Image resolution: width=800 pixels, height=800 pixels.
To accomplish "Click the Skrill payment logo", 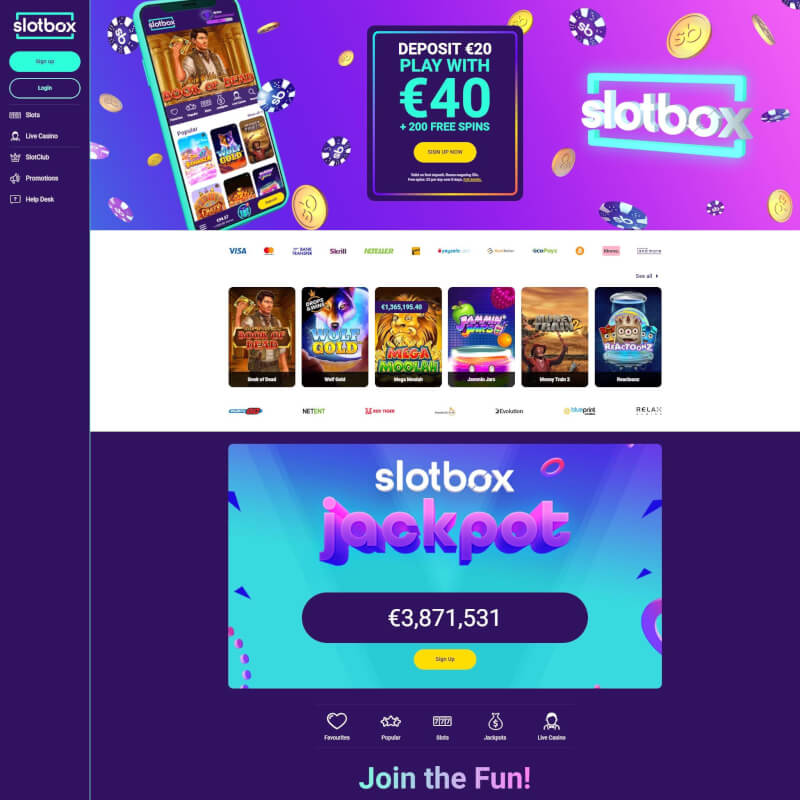I will point(338,251).
